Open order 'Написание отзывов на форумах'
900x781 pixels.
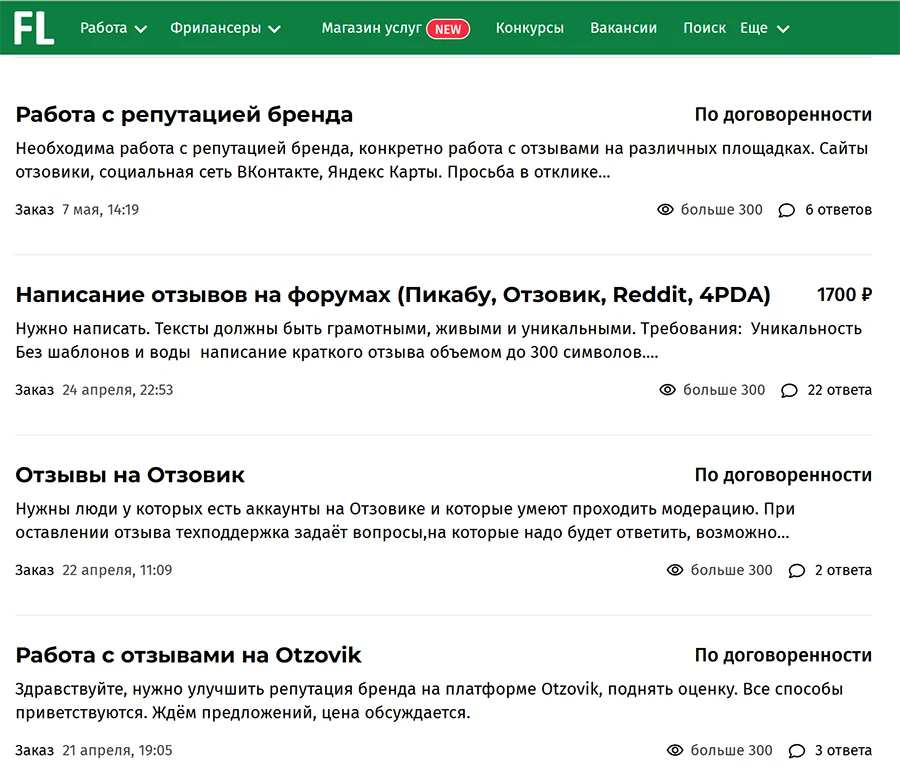393,295
